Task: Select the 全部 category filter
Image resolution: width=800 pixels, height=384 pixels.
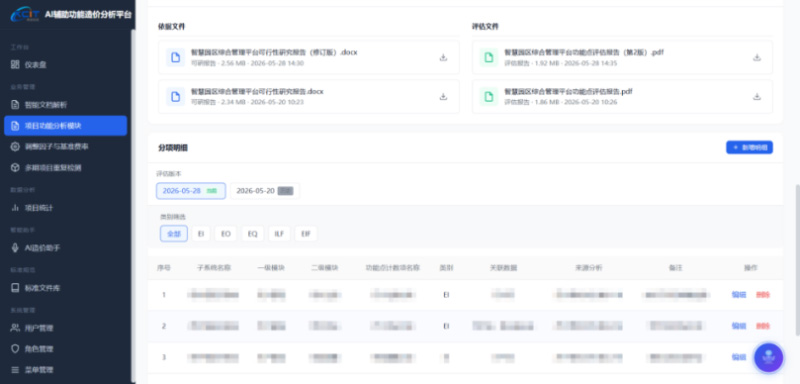Action: [x=174, y=234]
